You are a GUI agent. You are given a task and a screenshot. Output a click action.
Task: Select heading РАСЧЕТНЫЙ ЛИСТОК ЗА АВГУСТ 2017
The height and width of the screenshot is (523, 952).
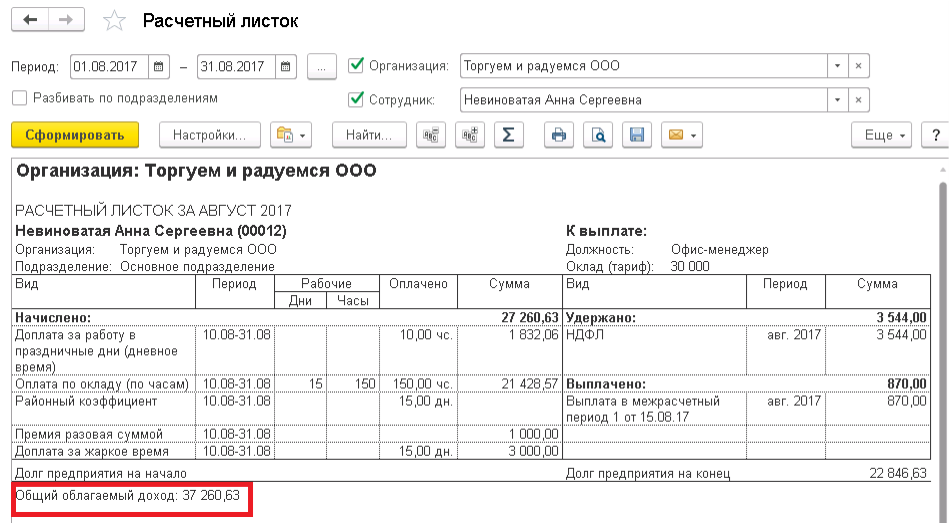(x=153, y=211)
